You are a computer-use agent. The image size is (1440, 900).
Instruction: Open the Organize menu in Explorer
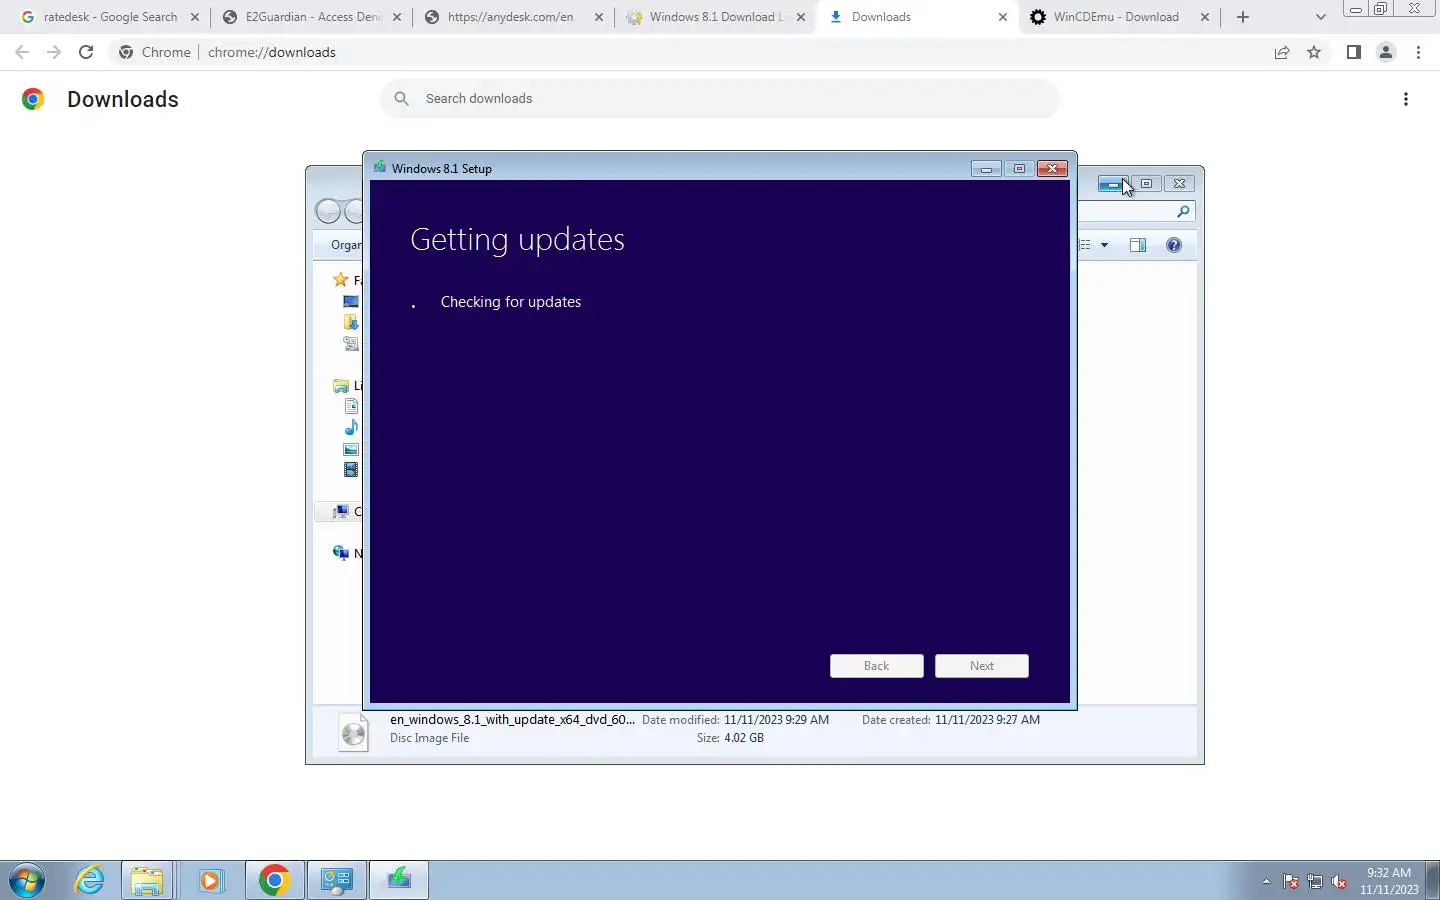pos(346,245)
